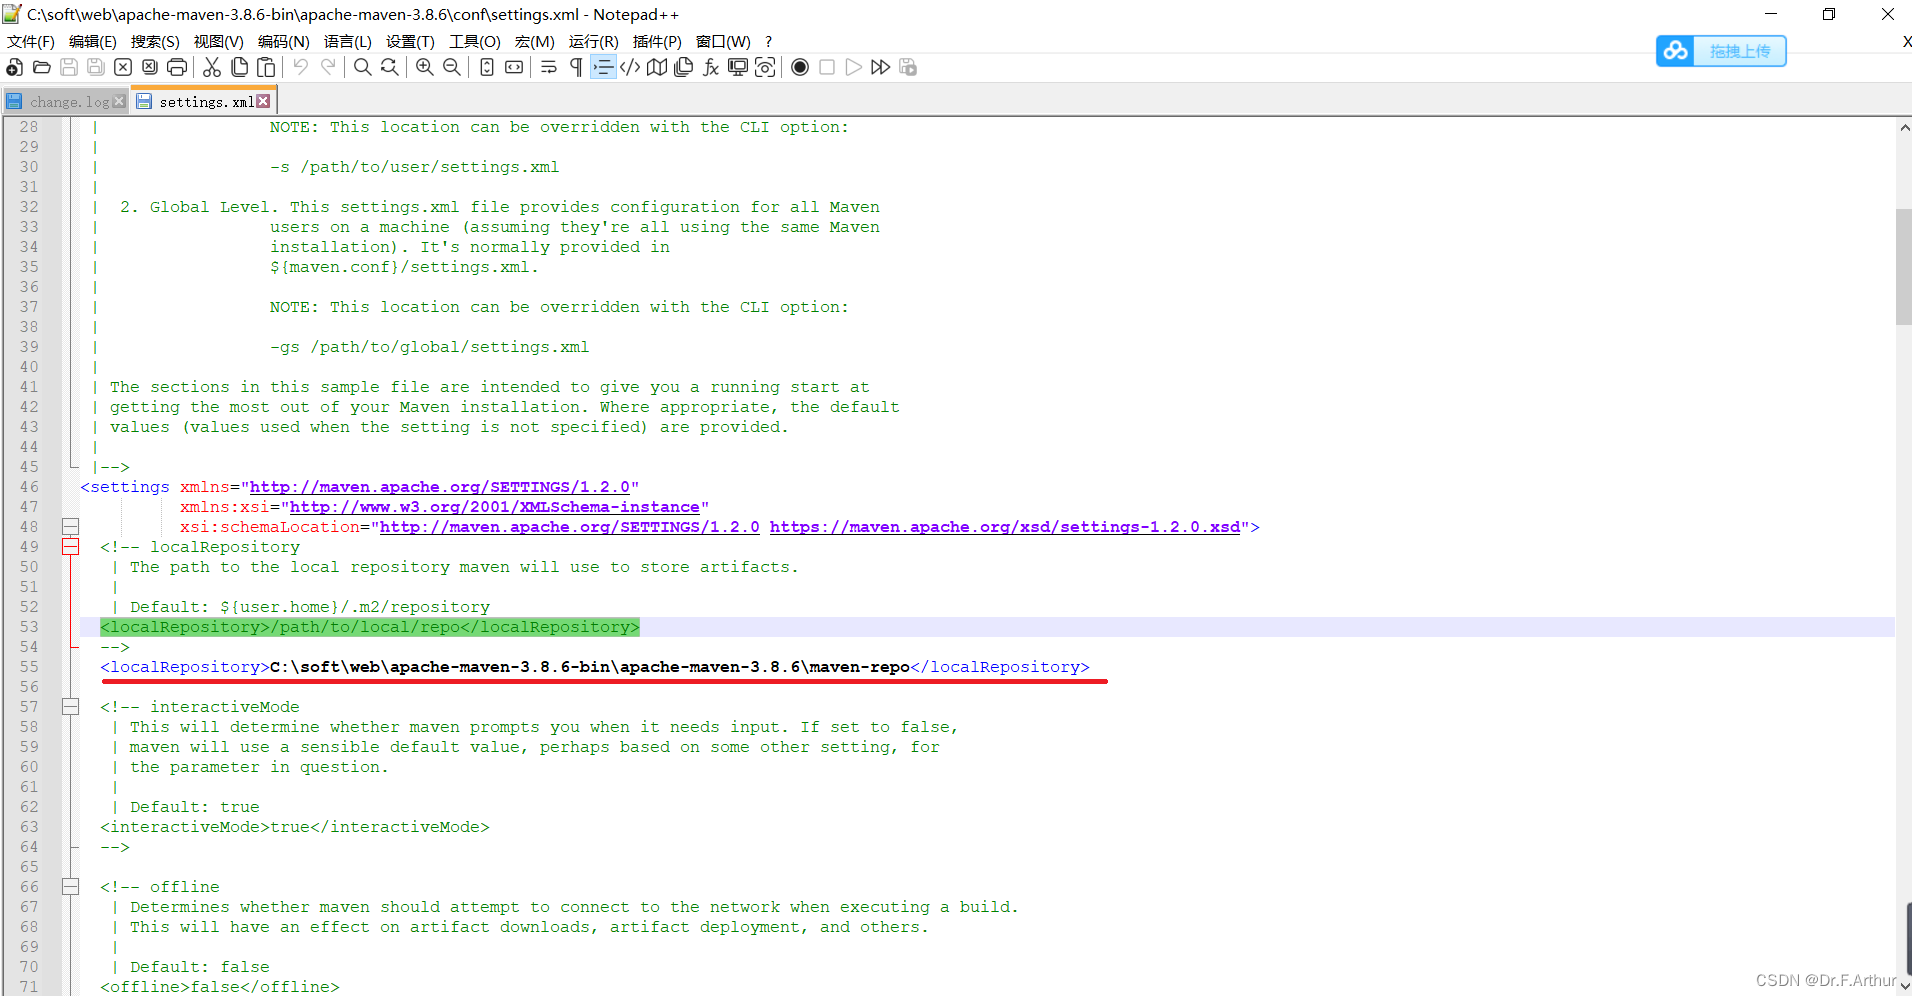Image resolution: width=1912 pixels, height=996 pixels.
Task: Toggle synchronized vertical scrolling icon
Action: [487, 67]
